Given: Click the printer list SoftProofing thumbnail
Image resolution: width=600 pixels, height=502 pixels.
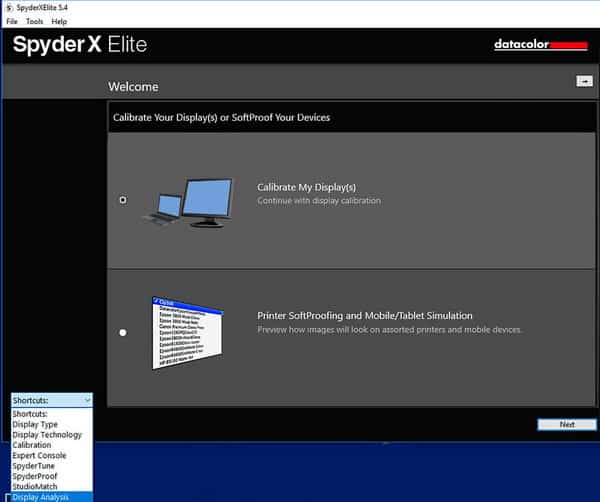Looking at the screenshot, I should coord(188,332).
